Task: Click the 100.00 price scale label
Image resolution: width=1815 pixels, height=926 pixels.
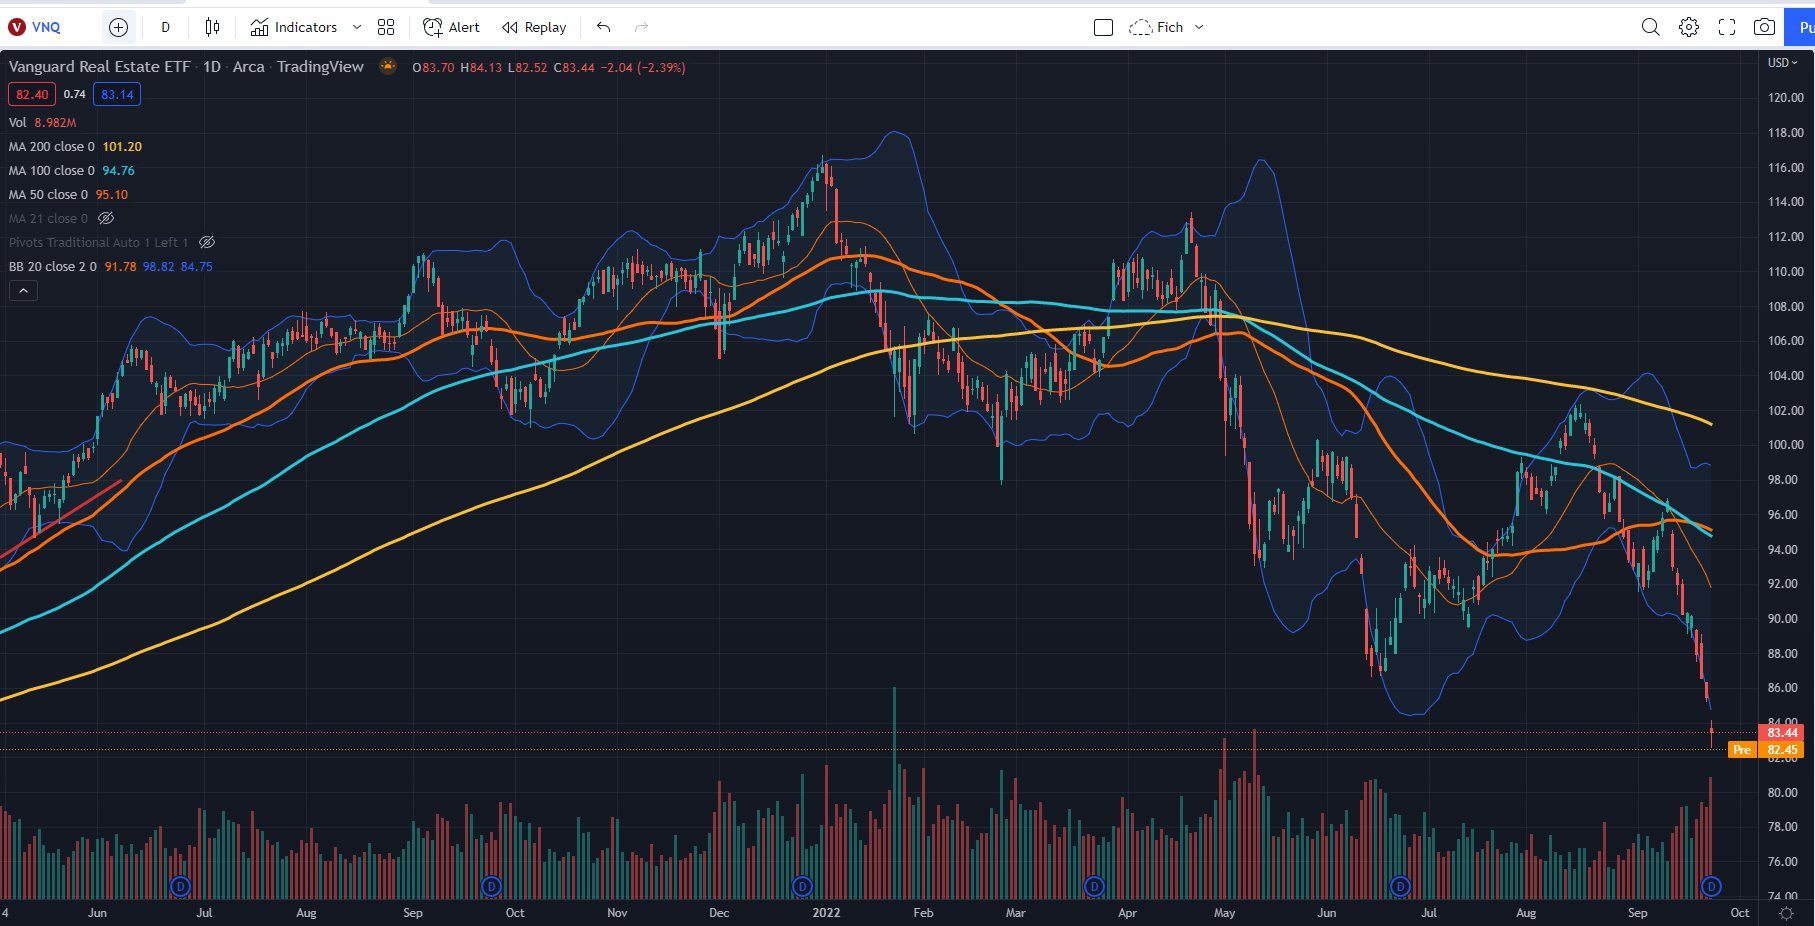Action: [1785, 445]
